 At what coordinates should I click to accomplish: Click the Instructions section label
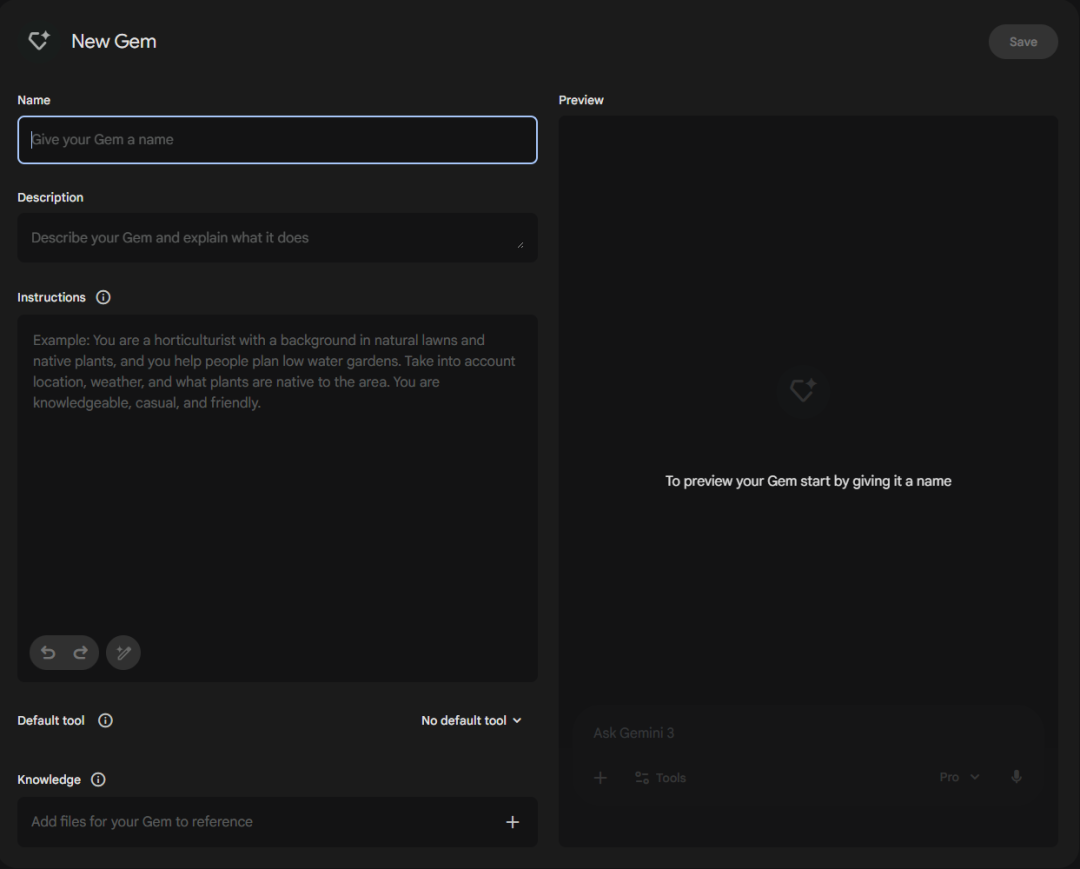pyautogui.click(x=52, y=297)
